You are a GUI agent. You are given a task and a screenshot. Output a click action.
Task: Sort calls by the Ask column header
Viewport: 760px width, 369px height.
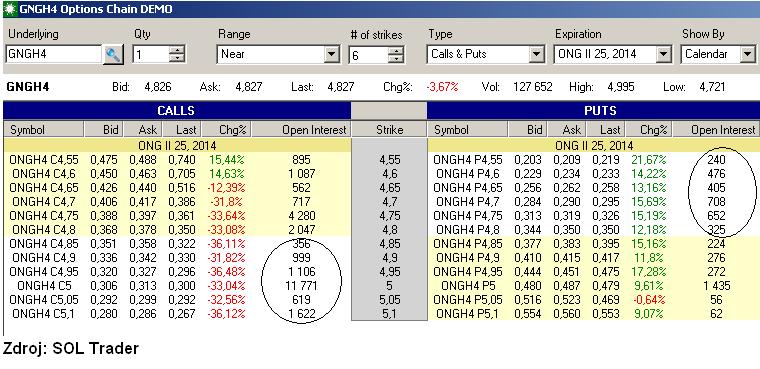pyautogui.click(x=143, y=129)
